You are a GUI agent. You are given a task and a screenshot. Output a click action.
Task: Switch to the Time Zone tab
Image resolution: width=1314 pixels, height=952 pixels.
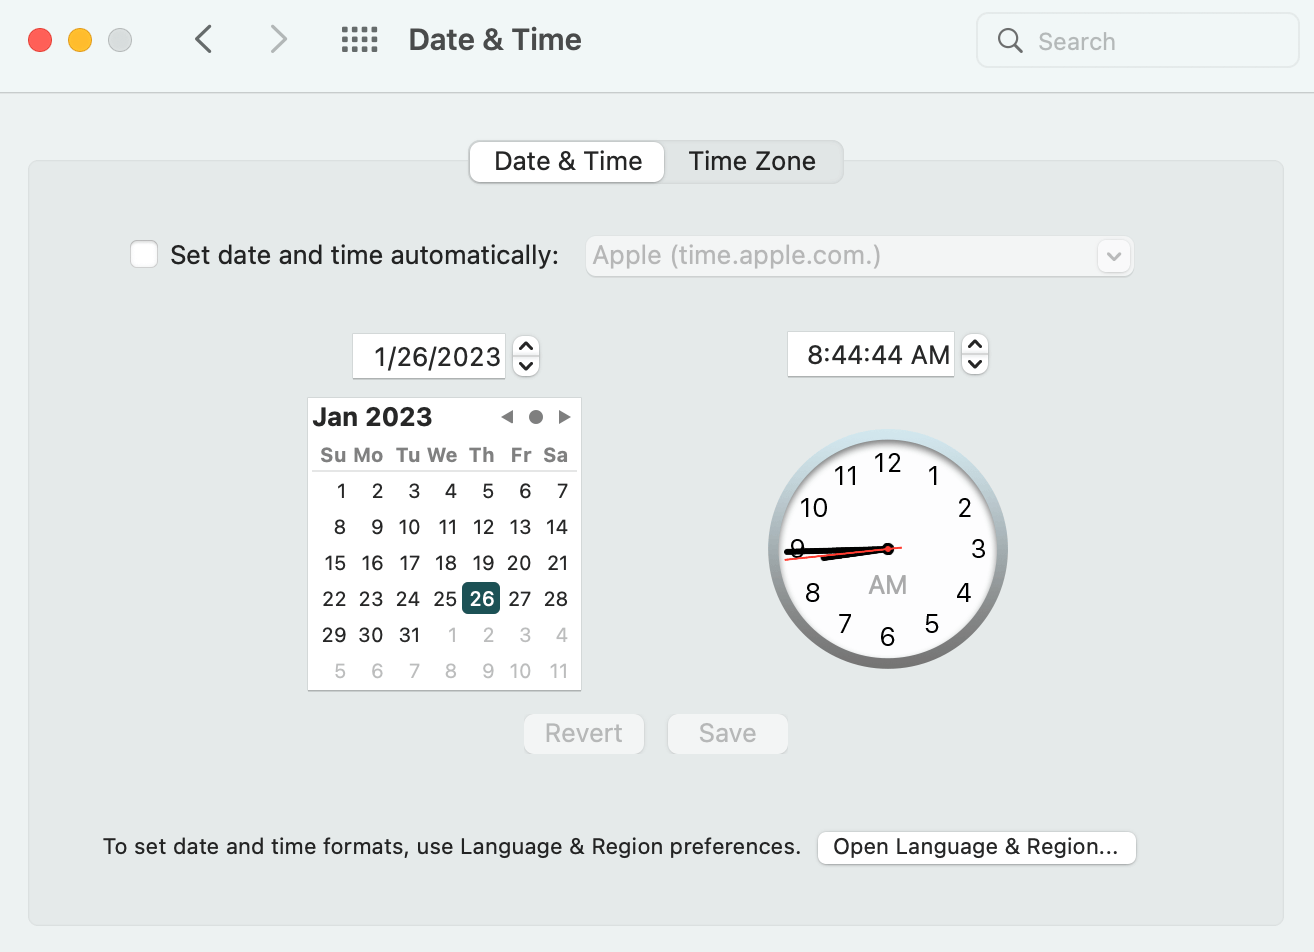[752, 162]
